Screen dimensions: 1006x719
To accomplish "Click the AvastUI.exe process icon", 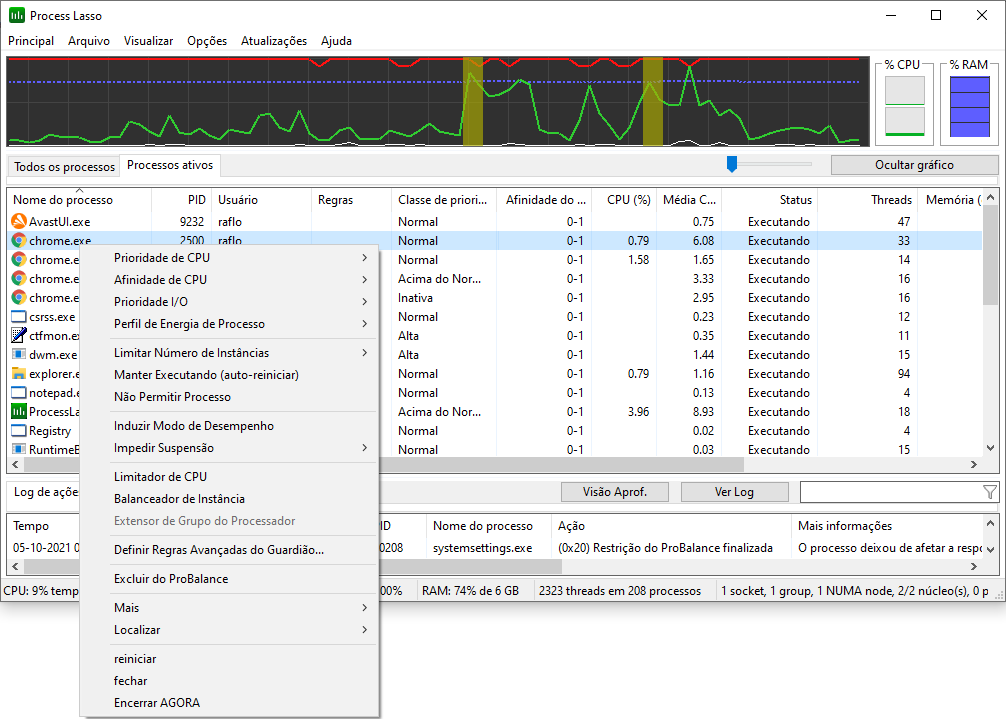I will click(x=19, y=221).
